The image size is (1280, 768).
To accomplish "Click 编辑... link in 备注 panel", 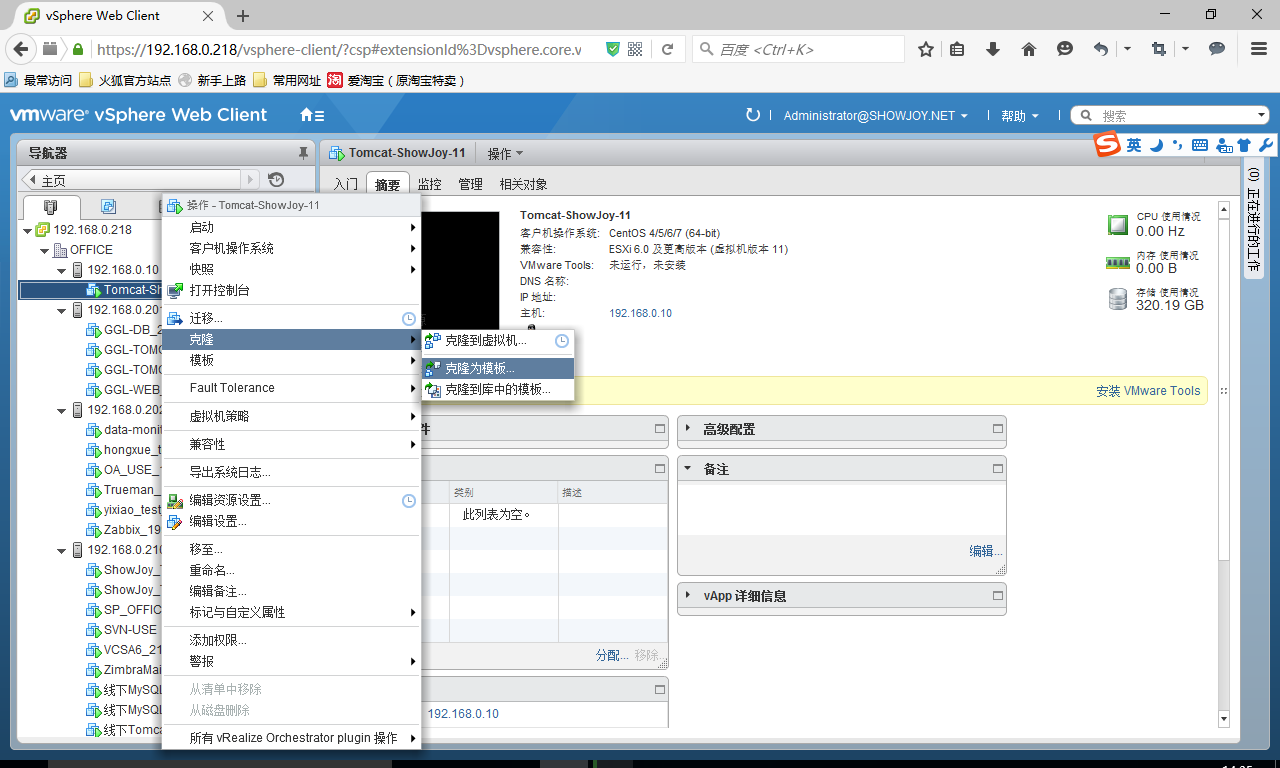I will 985,551.
